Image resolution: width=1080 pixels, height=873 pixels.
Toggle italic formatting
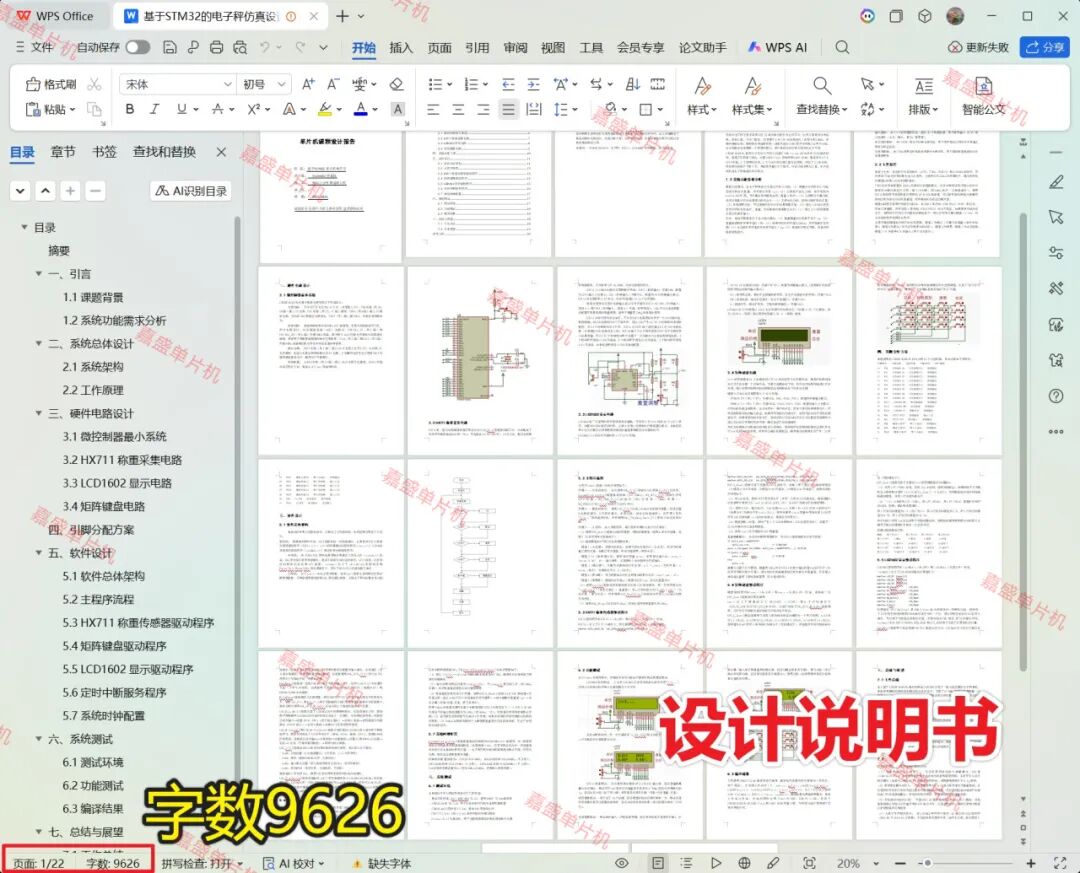tap(154, 109)
